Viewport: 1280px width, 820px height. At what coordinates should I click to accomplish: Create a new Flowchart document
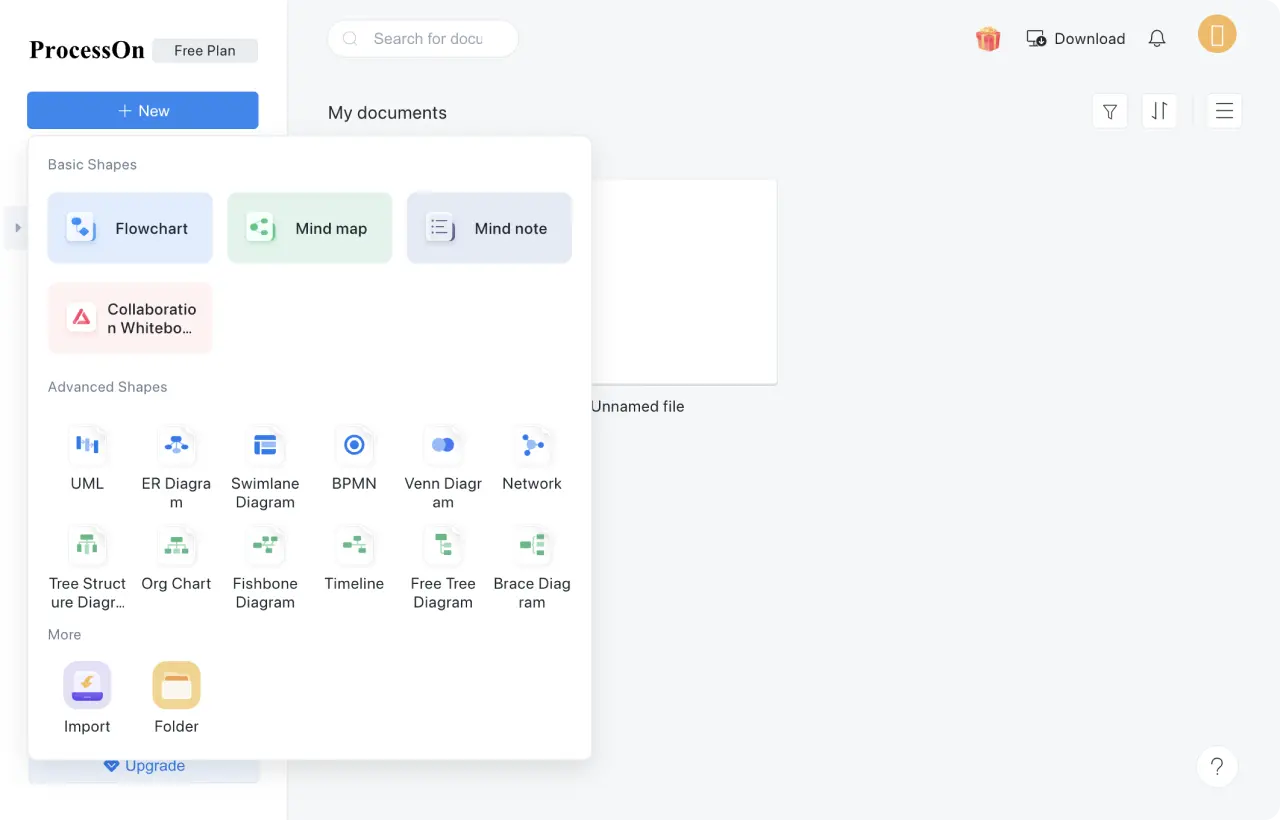click(x=130, y=228)
